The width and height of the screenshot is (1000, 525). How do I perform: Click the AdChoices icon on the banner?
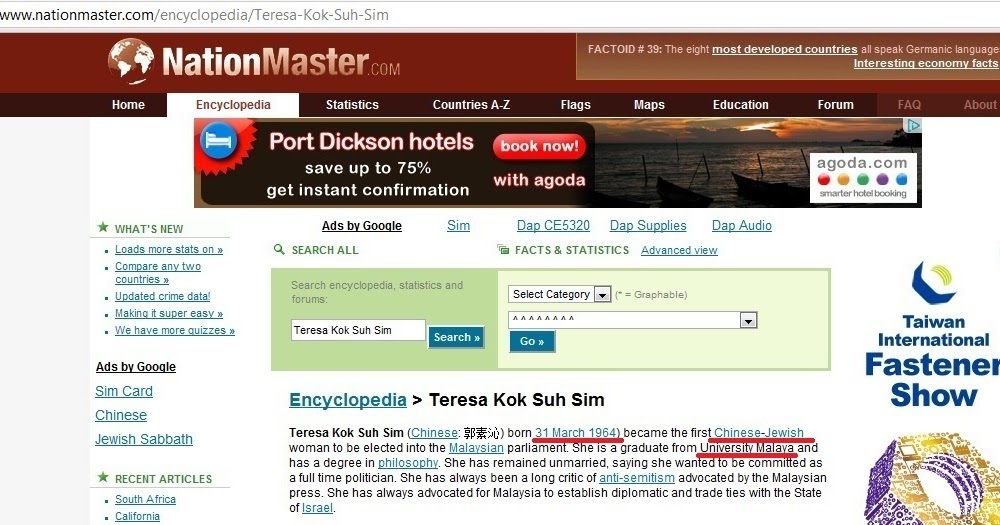coord(914,126)
